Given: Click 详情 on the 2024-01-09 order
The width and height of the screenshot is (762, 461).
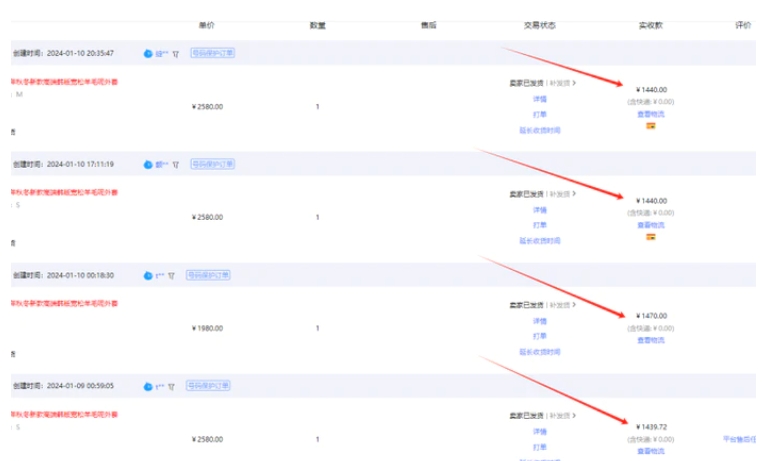Looking at the screenshot, I should tap(539, 431).
